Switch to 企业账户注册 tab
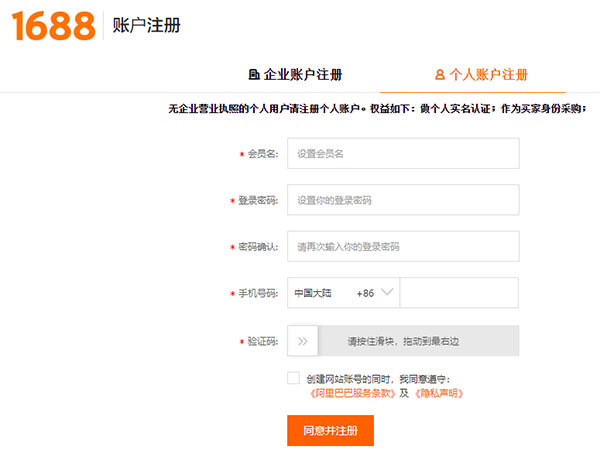This screenshot has width=600, height=460. tap(295, 75)
